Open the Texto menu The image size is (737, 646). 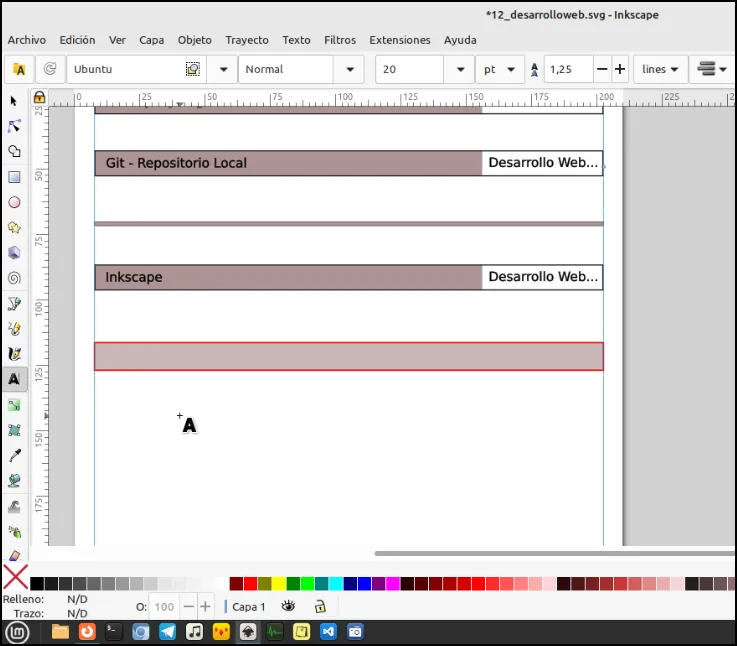point(296,40)
